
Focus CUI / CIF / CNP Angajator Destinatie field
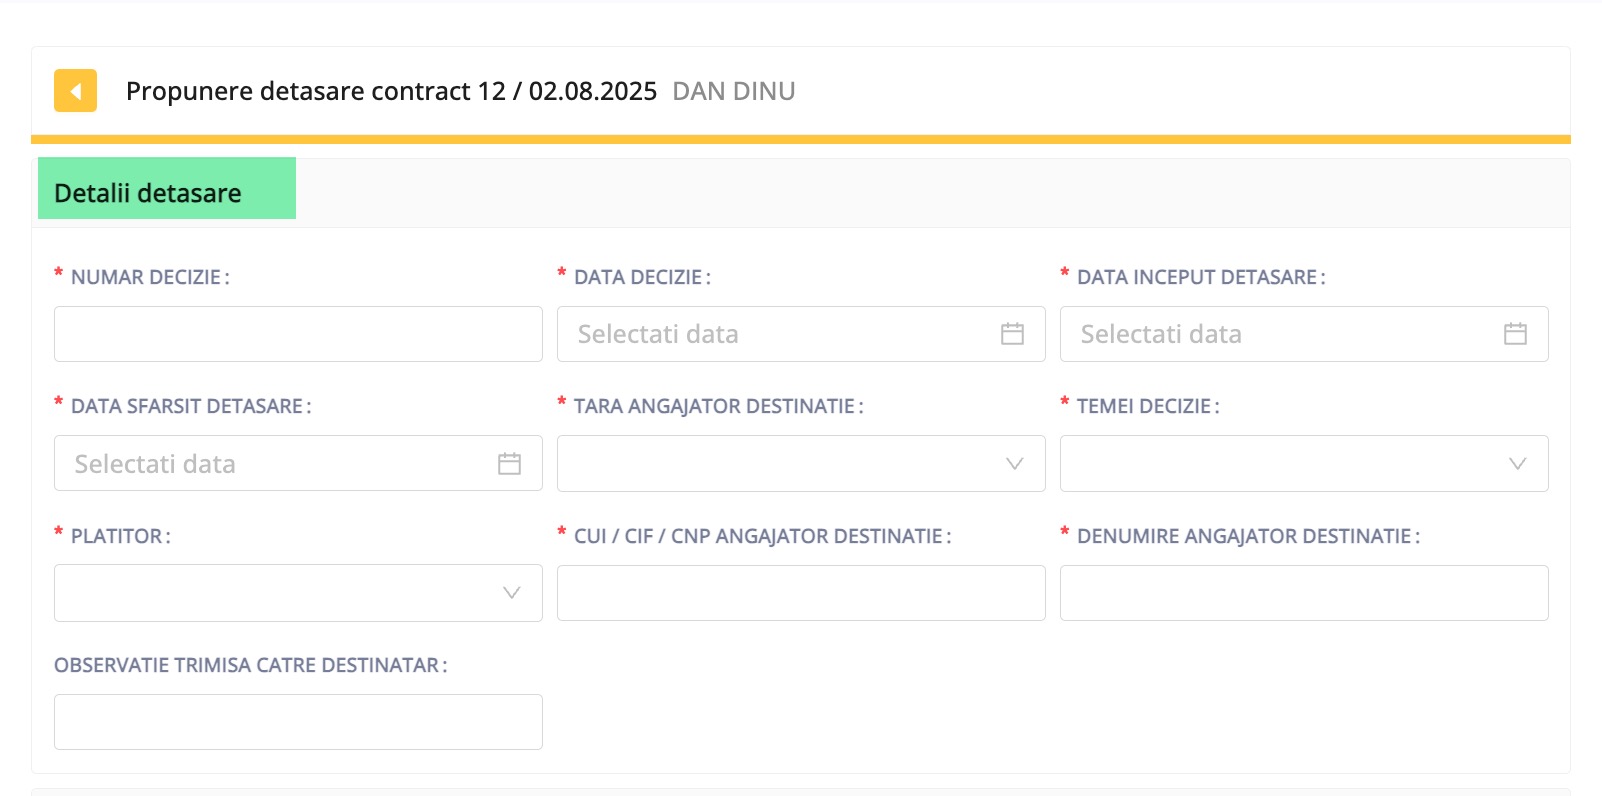[801, 593]
